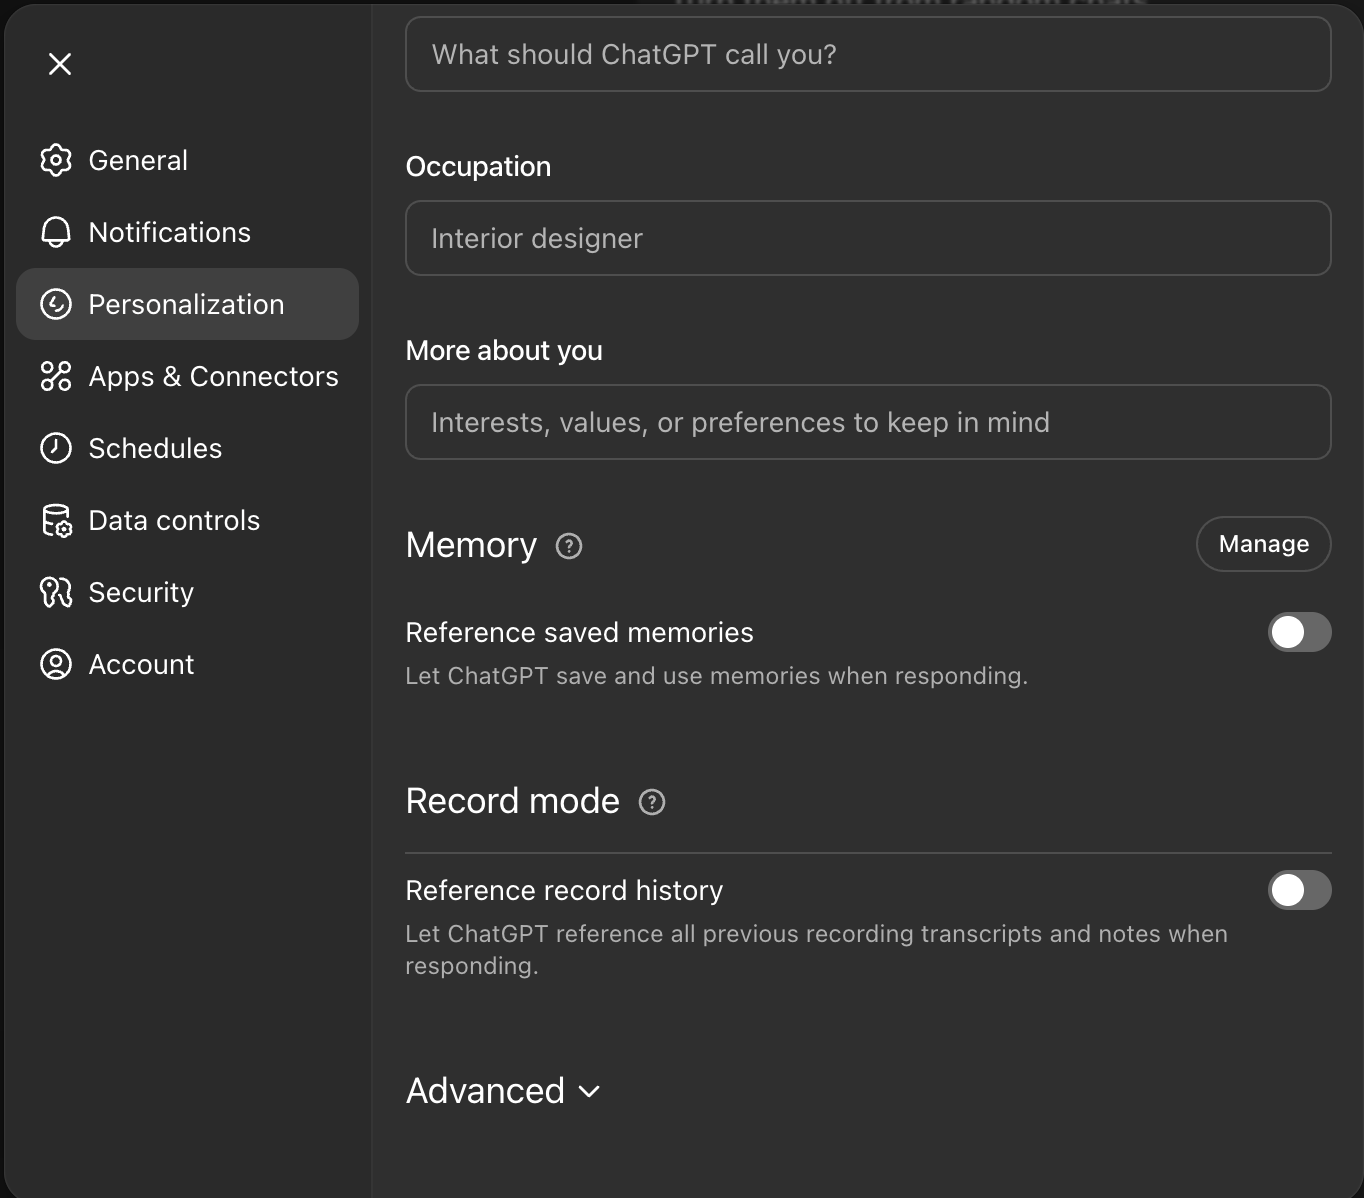Click the Apps & Connectors icon

pos(56,376)
